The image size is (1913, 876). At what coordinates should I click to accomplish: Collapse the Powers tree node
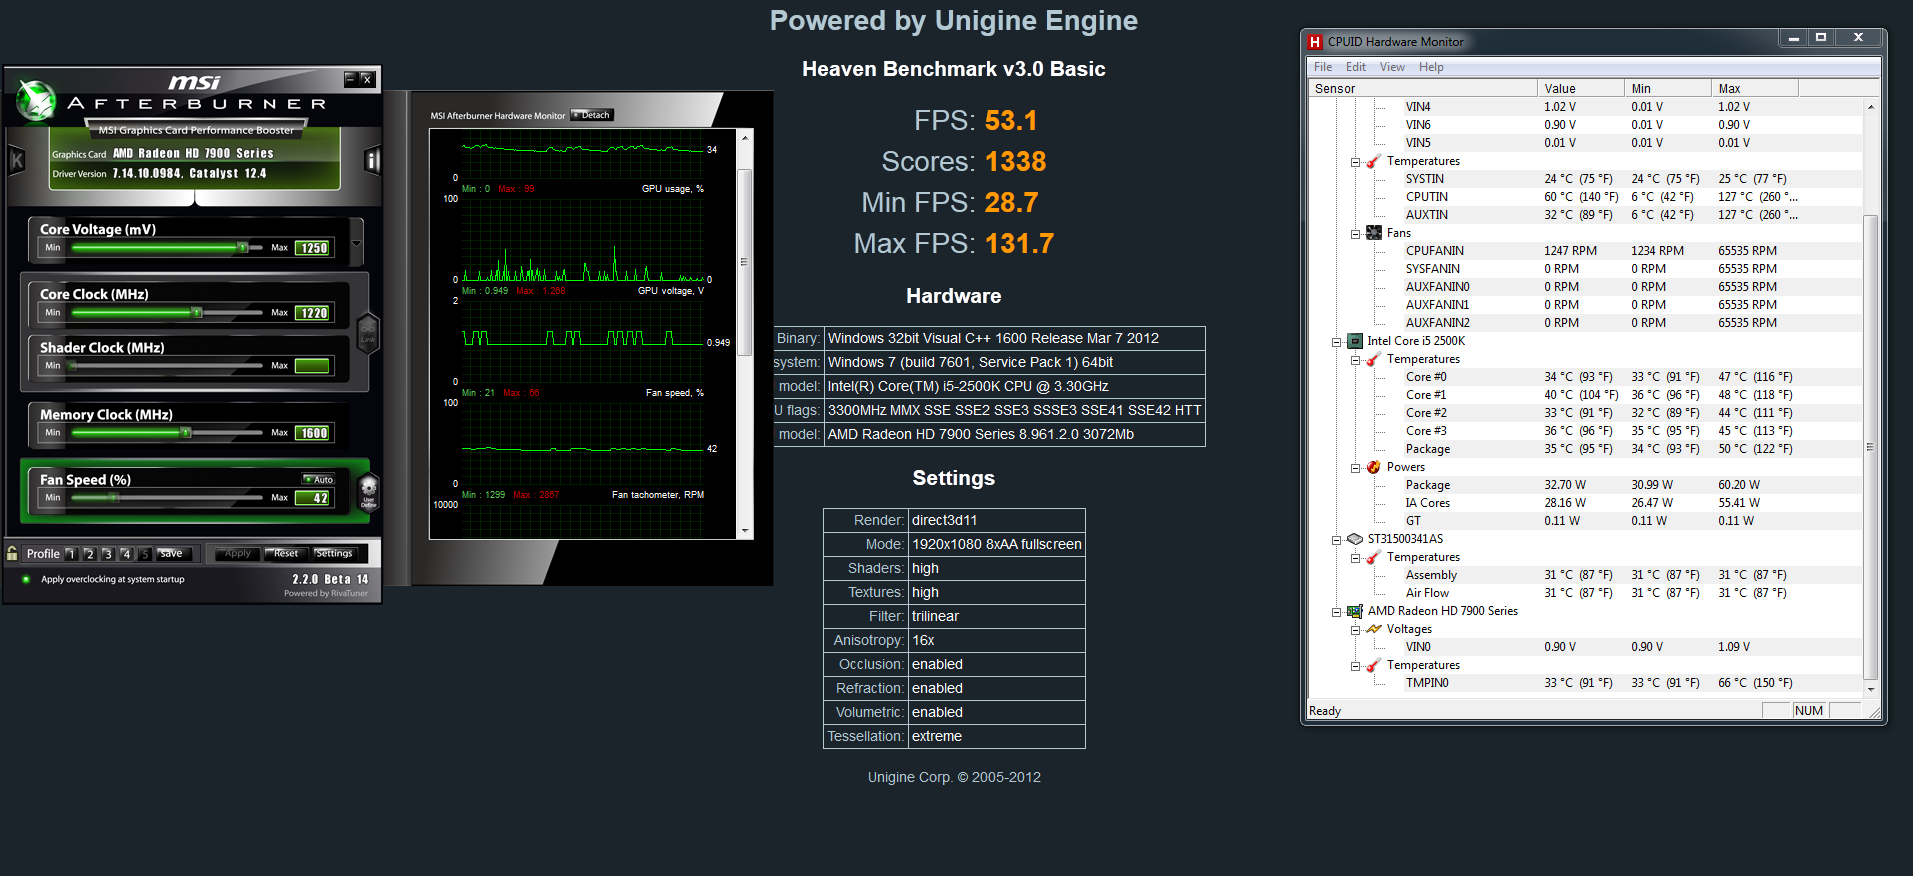point(1356,468)
